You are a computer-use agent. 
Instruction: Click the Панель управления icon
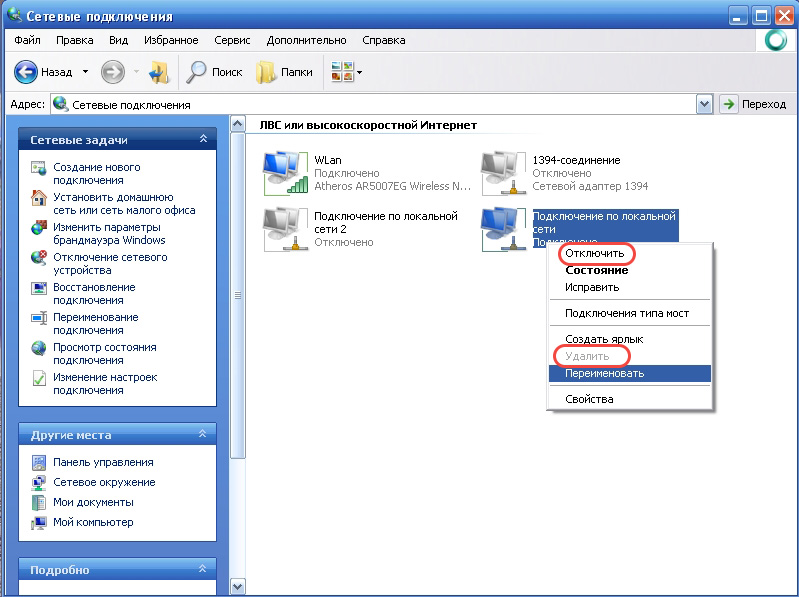[x=39, y=462]
